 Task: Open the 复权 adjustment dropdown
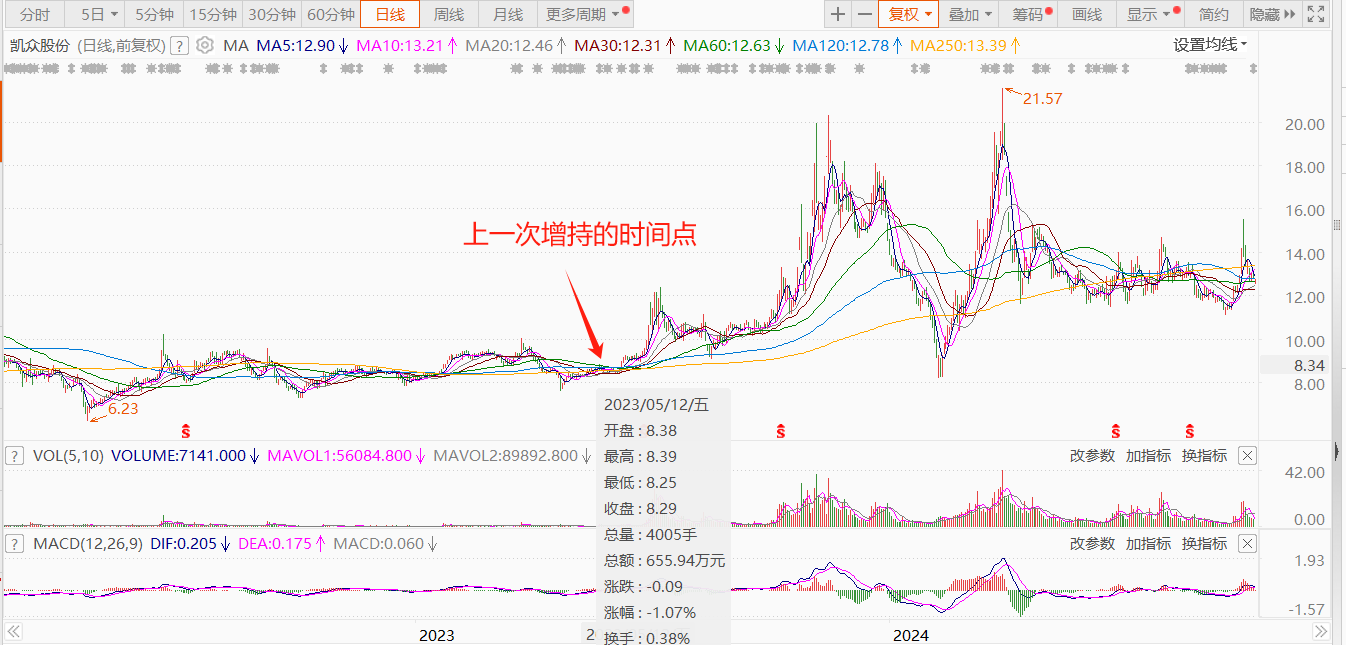click(x=909, y=14)
